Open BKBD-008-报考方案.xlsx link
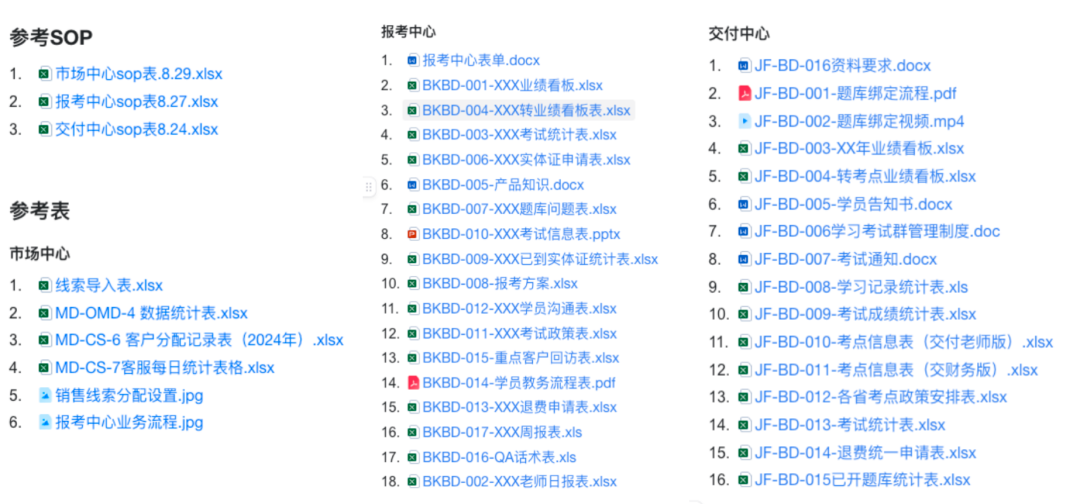 click(500, 284)
